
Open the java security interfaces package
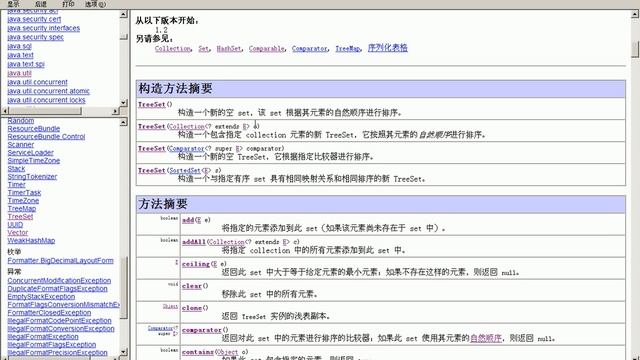[x=44, y=28]
